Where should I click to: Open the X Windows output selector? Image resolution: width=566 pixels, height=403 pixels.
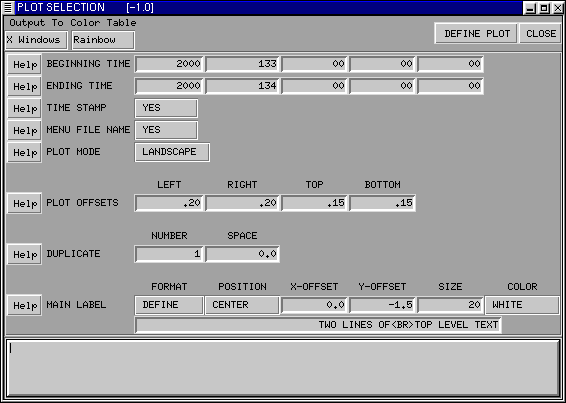click(x=36, y=40)
